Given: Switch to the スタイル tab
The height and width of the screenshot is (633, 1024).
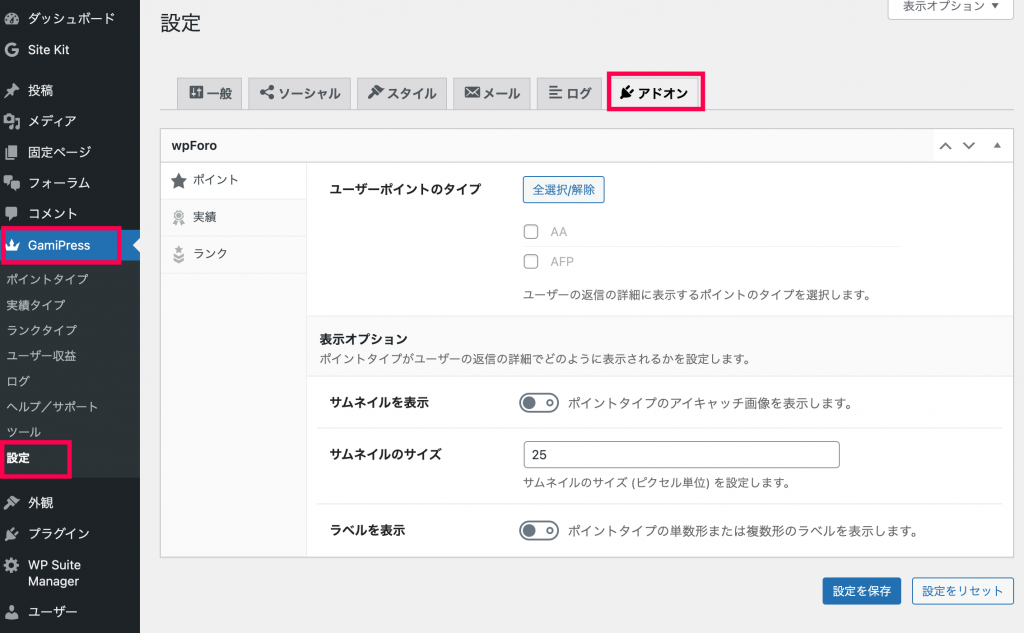Looking at the screenshot, I should click(402, 93).
